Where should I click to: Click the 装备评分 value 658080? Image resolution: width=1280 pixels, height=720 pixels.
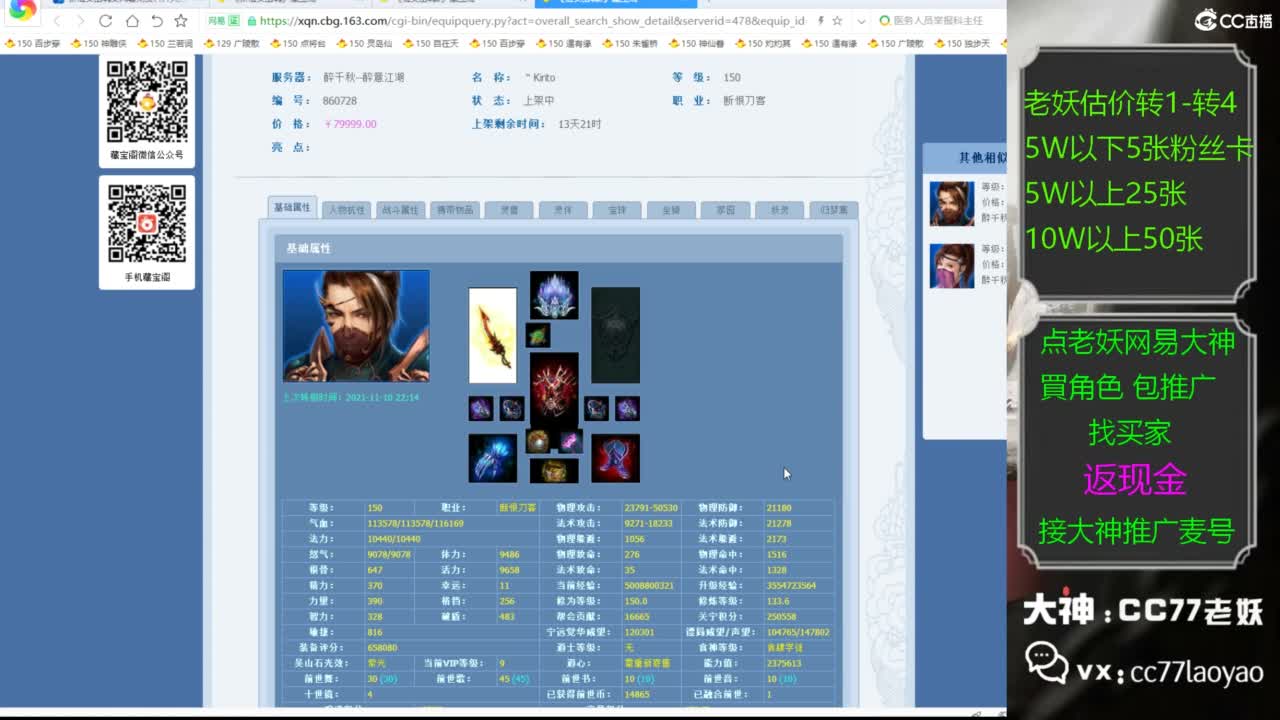click(382, 648)
